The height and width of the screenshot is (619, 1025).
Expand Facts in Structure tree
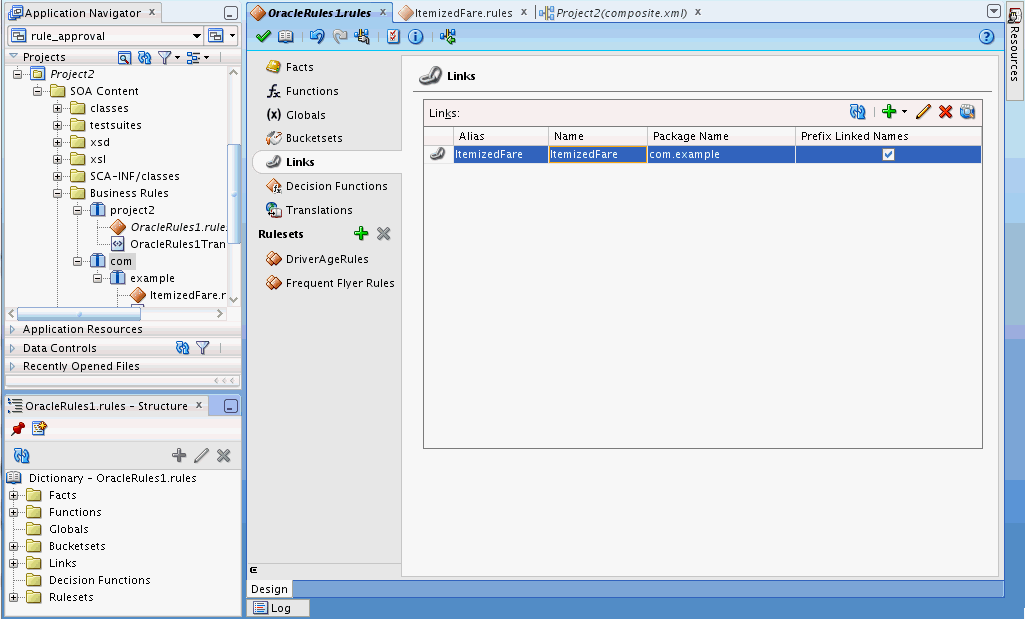pos(13,495)
